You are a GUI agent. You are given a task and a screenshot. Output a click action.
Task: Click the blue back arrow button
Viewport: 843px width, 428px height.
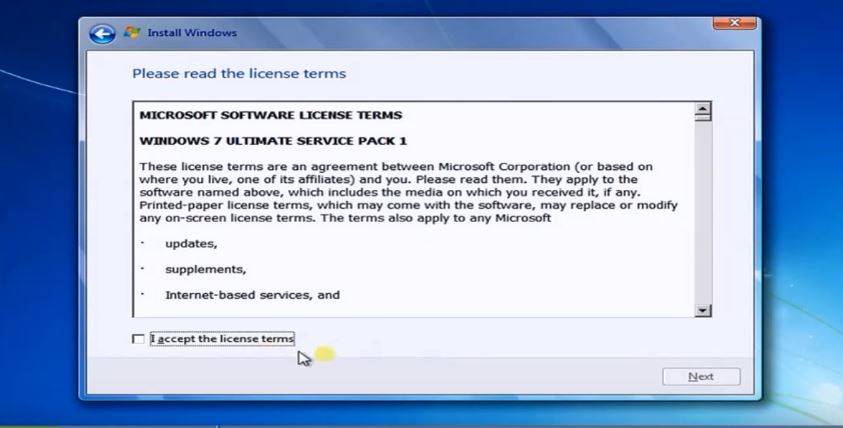[x=102, y=34]
